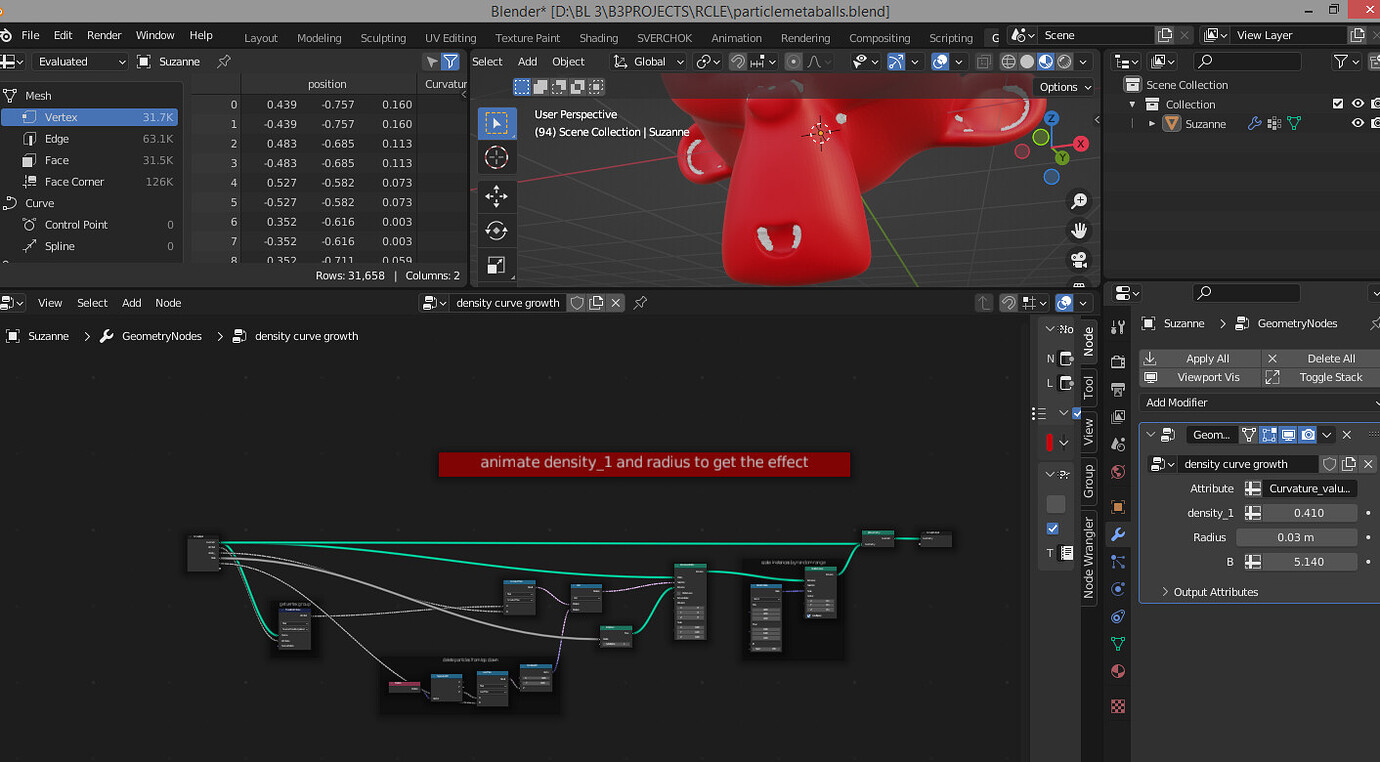The width and height of the screenshot is (1380, 762).
Task: Activate the 3D Cursor tool
Action: (x=496, y=157)
